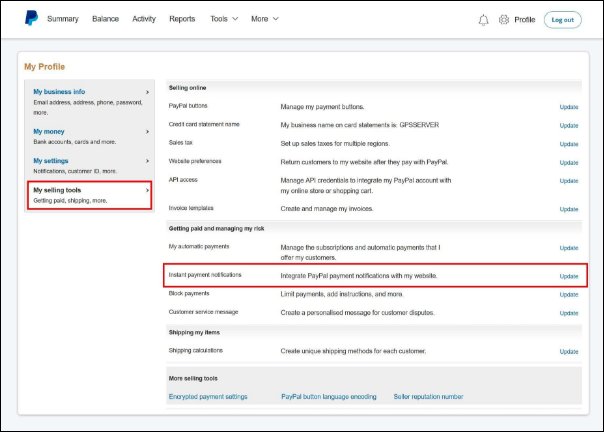The width and height of the screenshot is (604, 432).
Task: Select My money in sidebar
Action: point(49,131)
